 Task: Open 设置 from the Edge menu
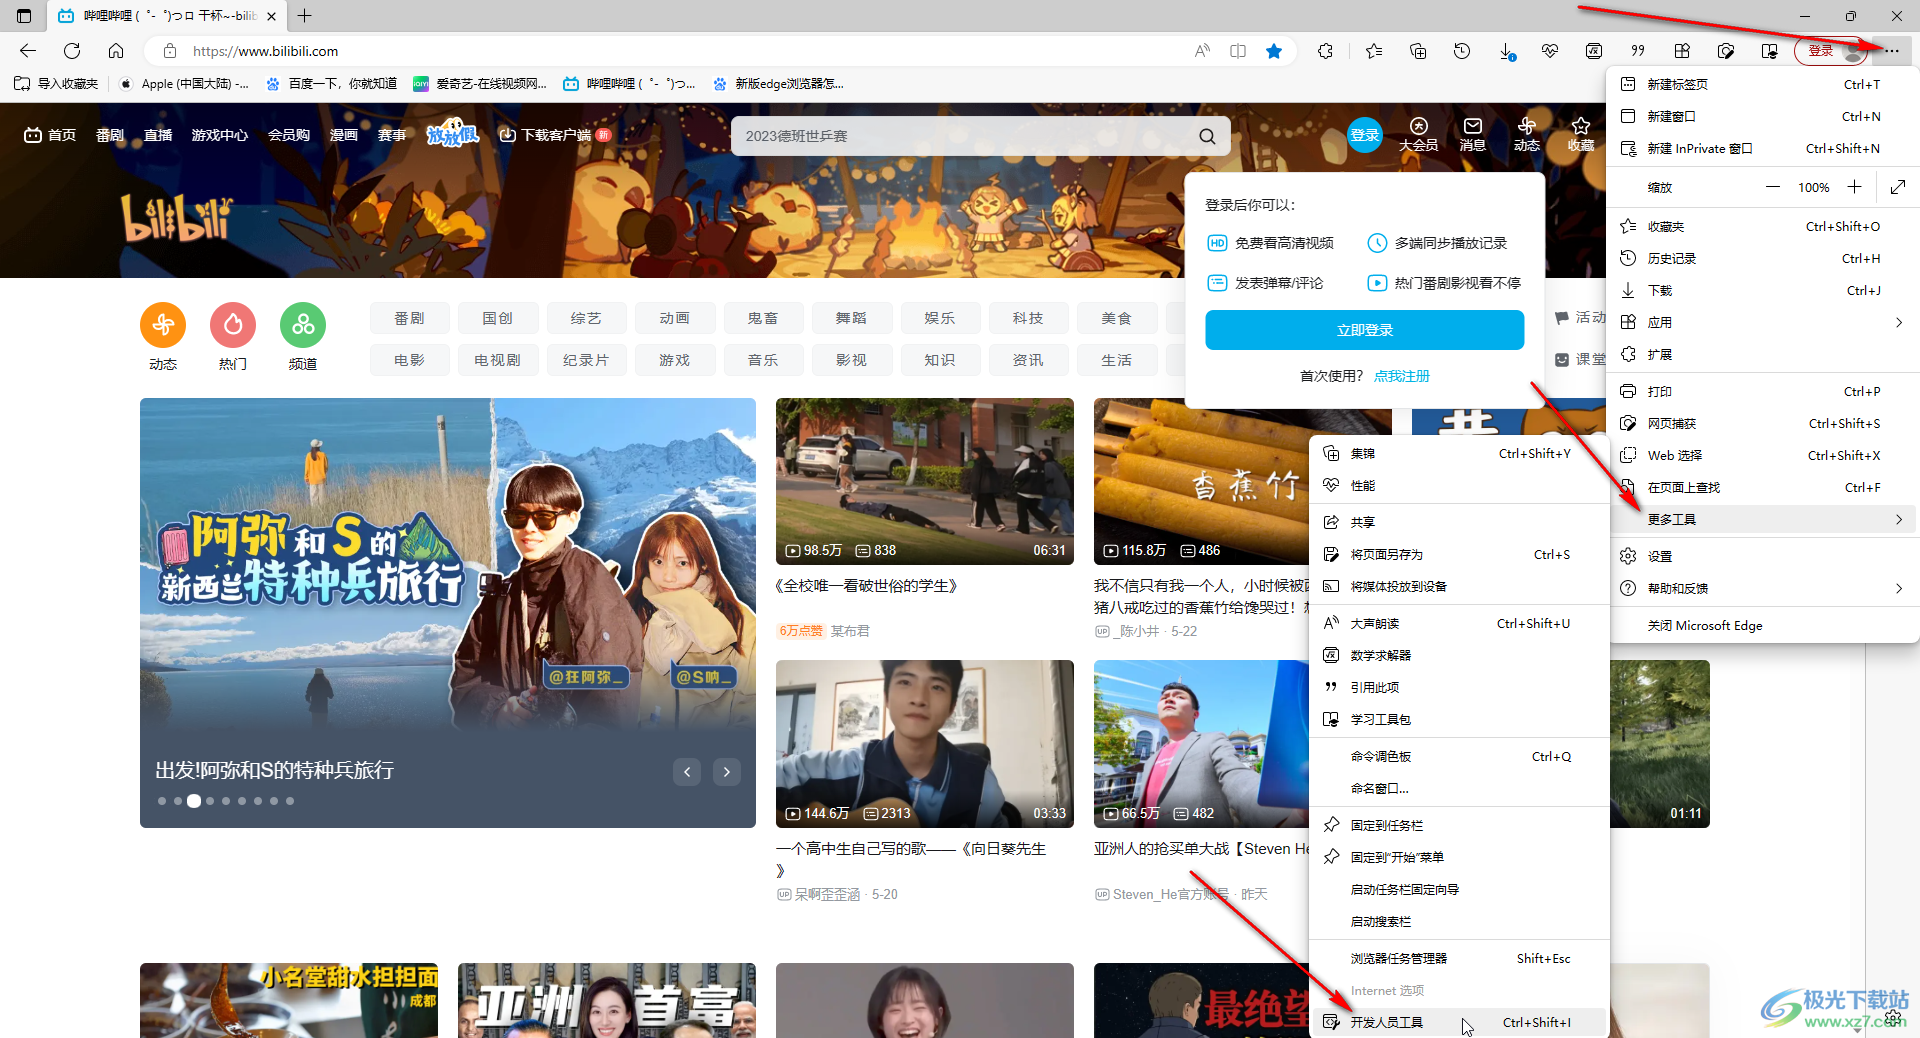point(1764,556)
